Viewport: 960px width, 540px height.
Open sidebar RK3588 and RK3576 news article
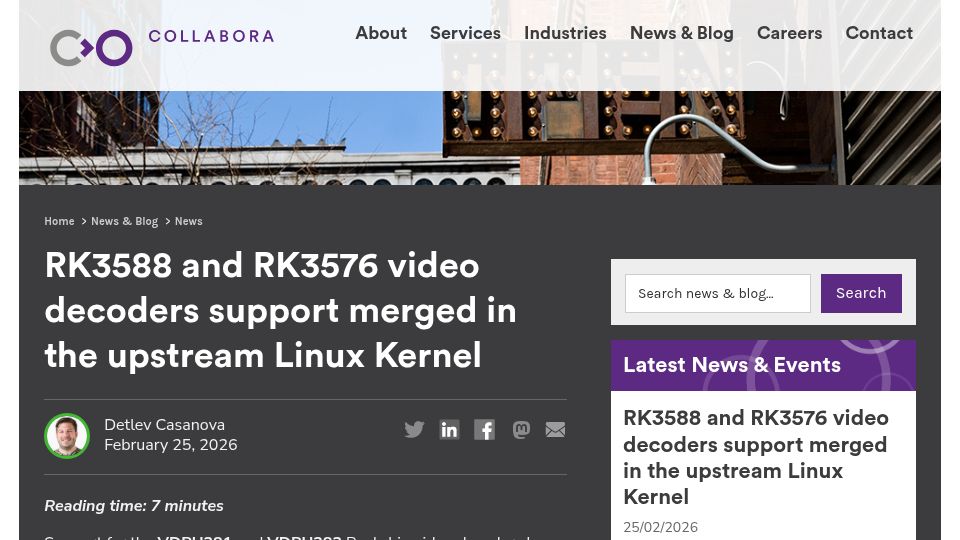tap(756, 457)
